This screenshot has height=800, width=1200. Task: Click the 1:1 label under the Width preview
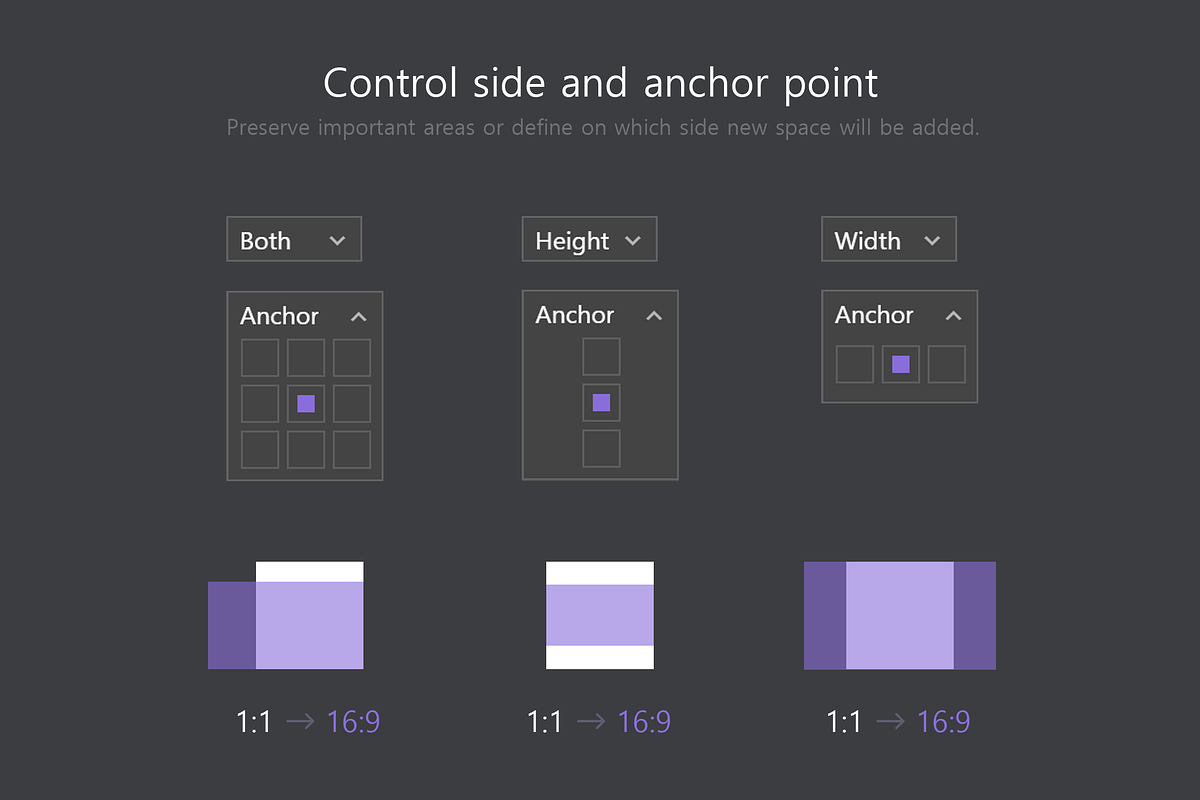pyautogui.click(x=845, y=720)
